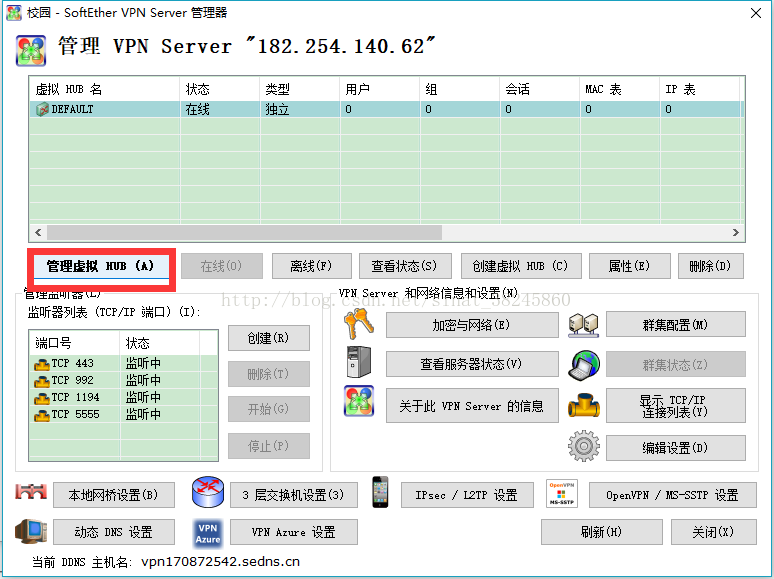Select the TCP 5555 listener entry
The image size is (774, 579).
click(x=72, y=414)
